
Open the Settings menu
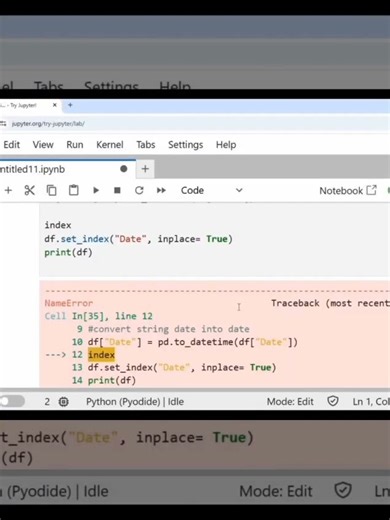(185, 145)
